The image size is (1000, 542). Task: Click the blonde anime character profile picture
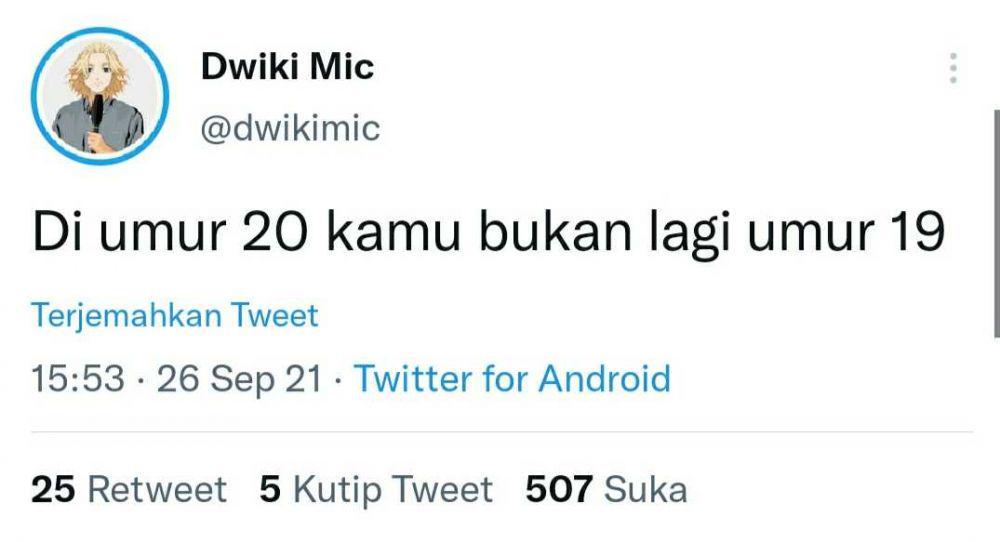[99, 95]
